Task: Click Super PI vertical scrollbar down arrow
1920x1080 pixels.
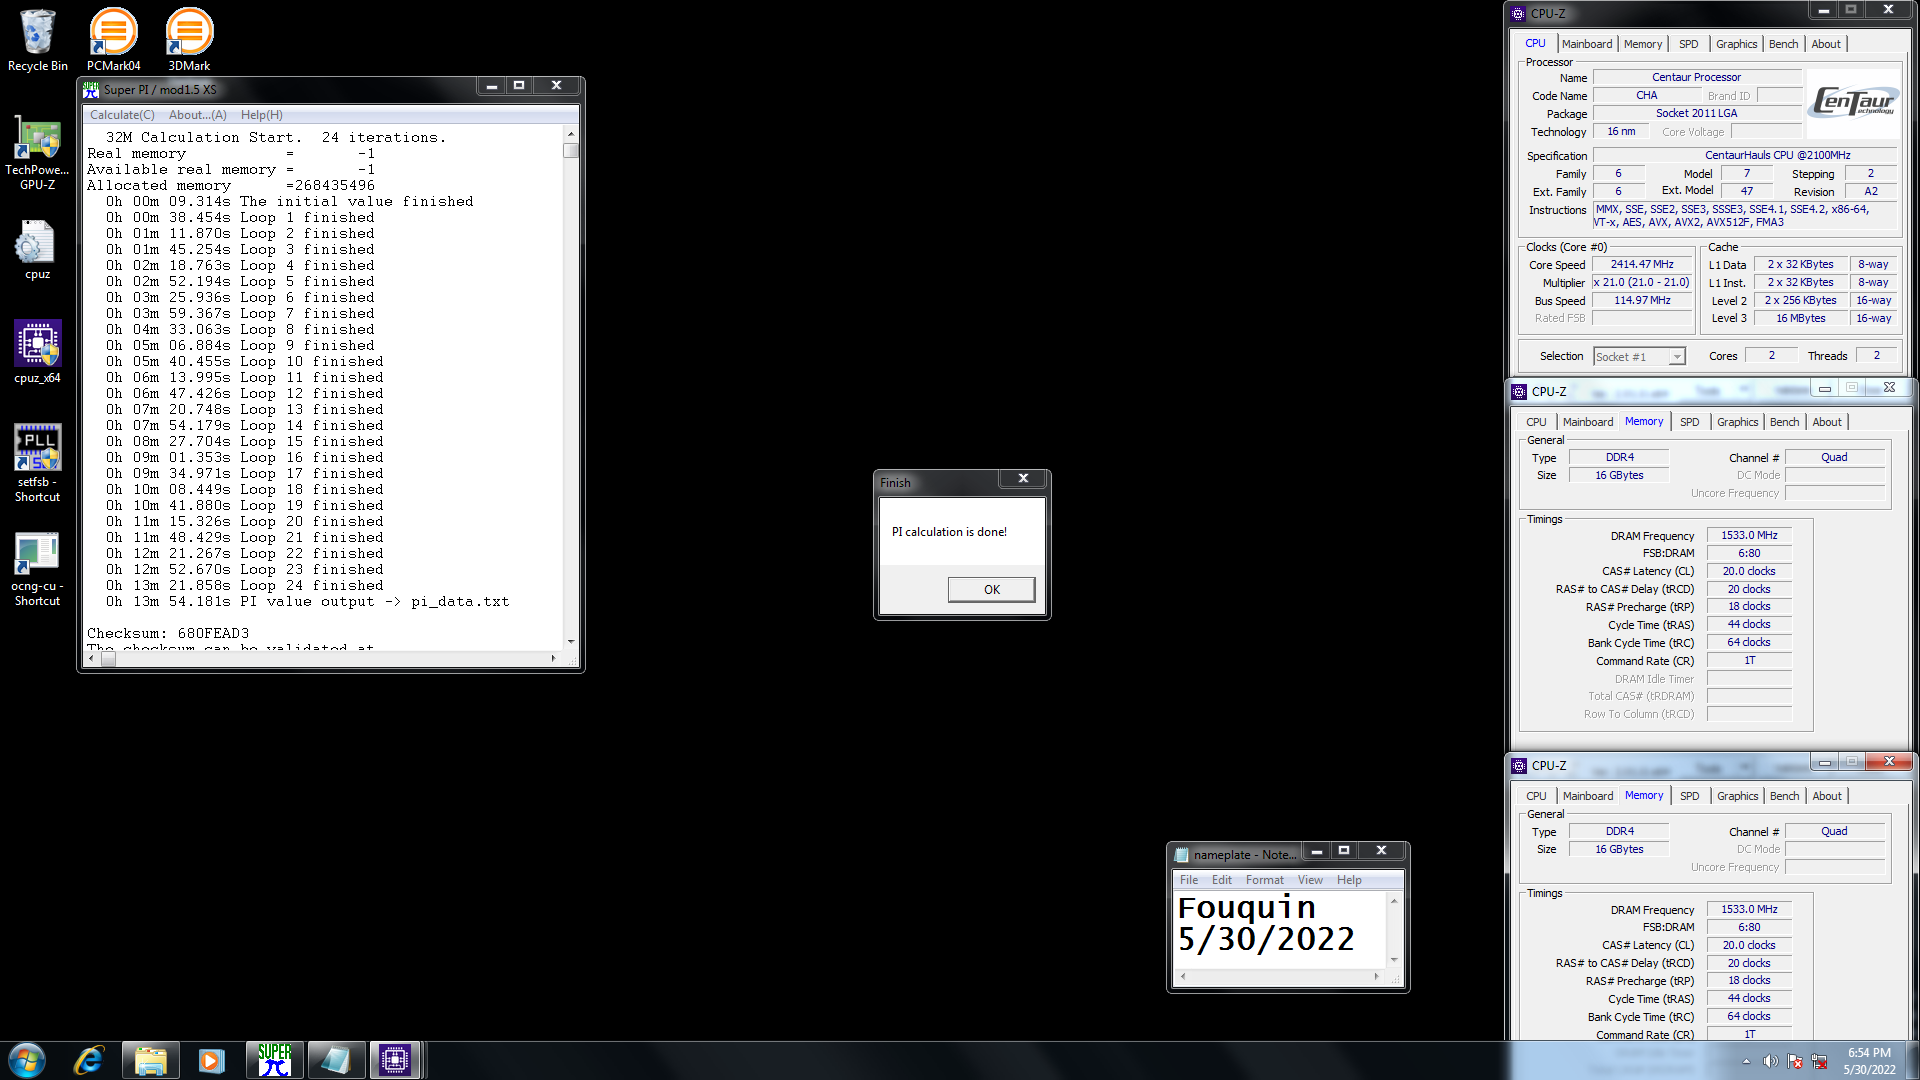Action: coord(571,641)
